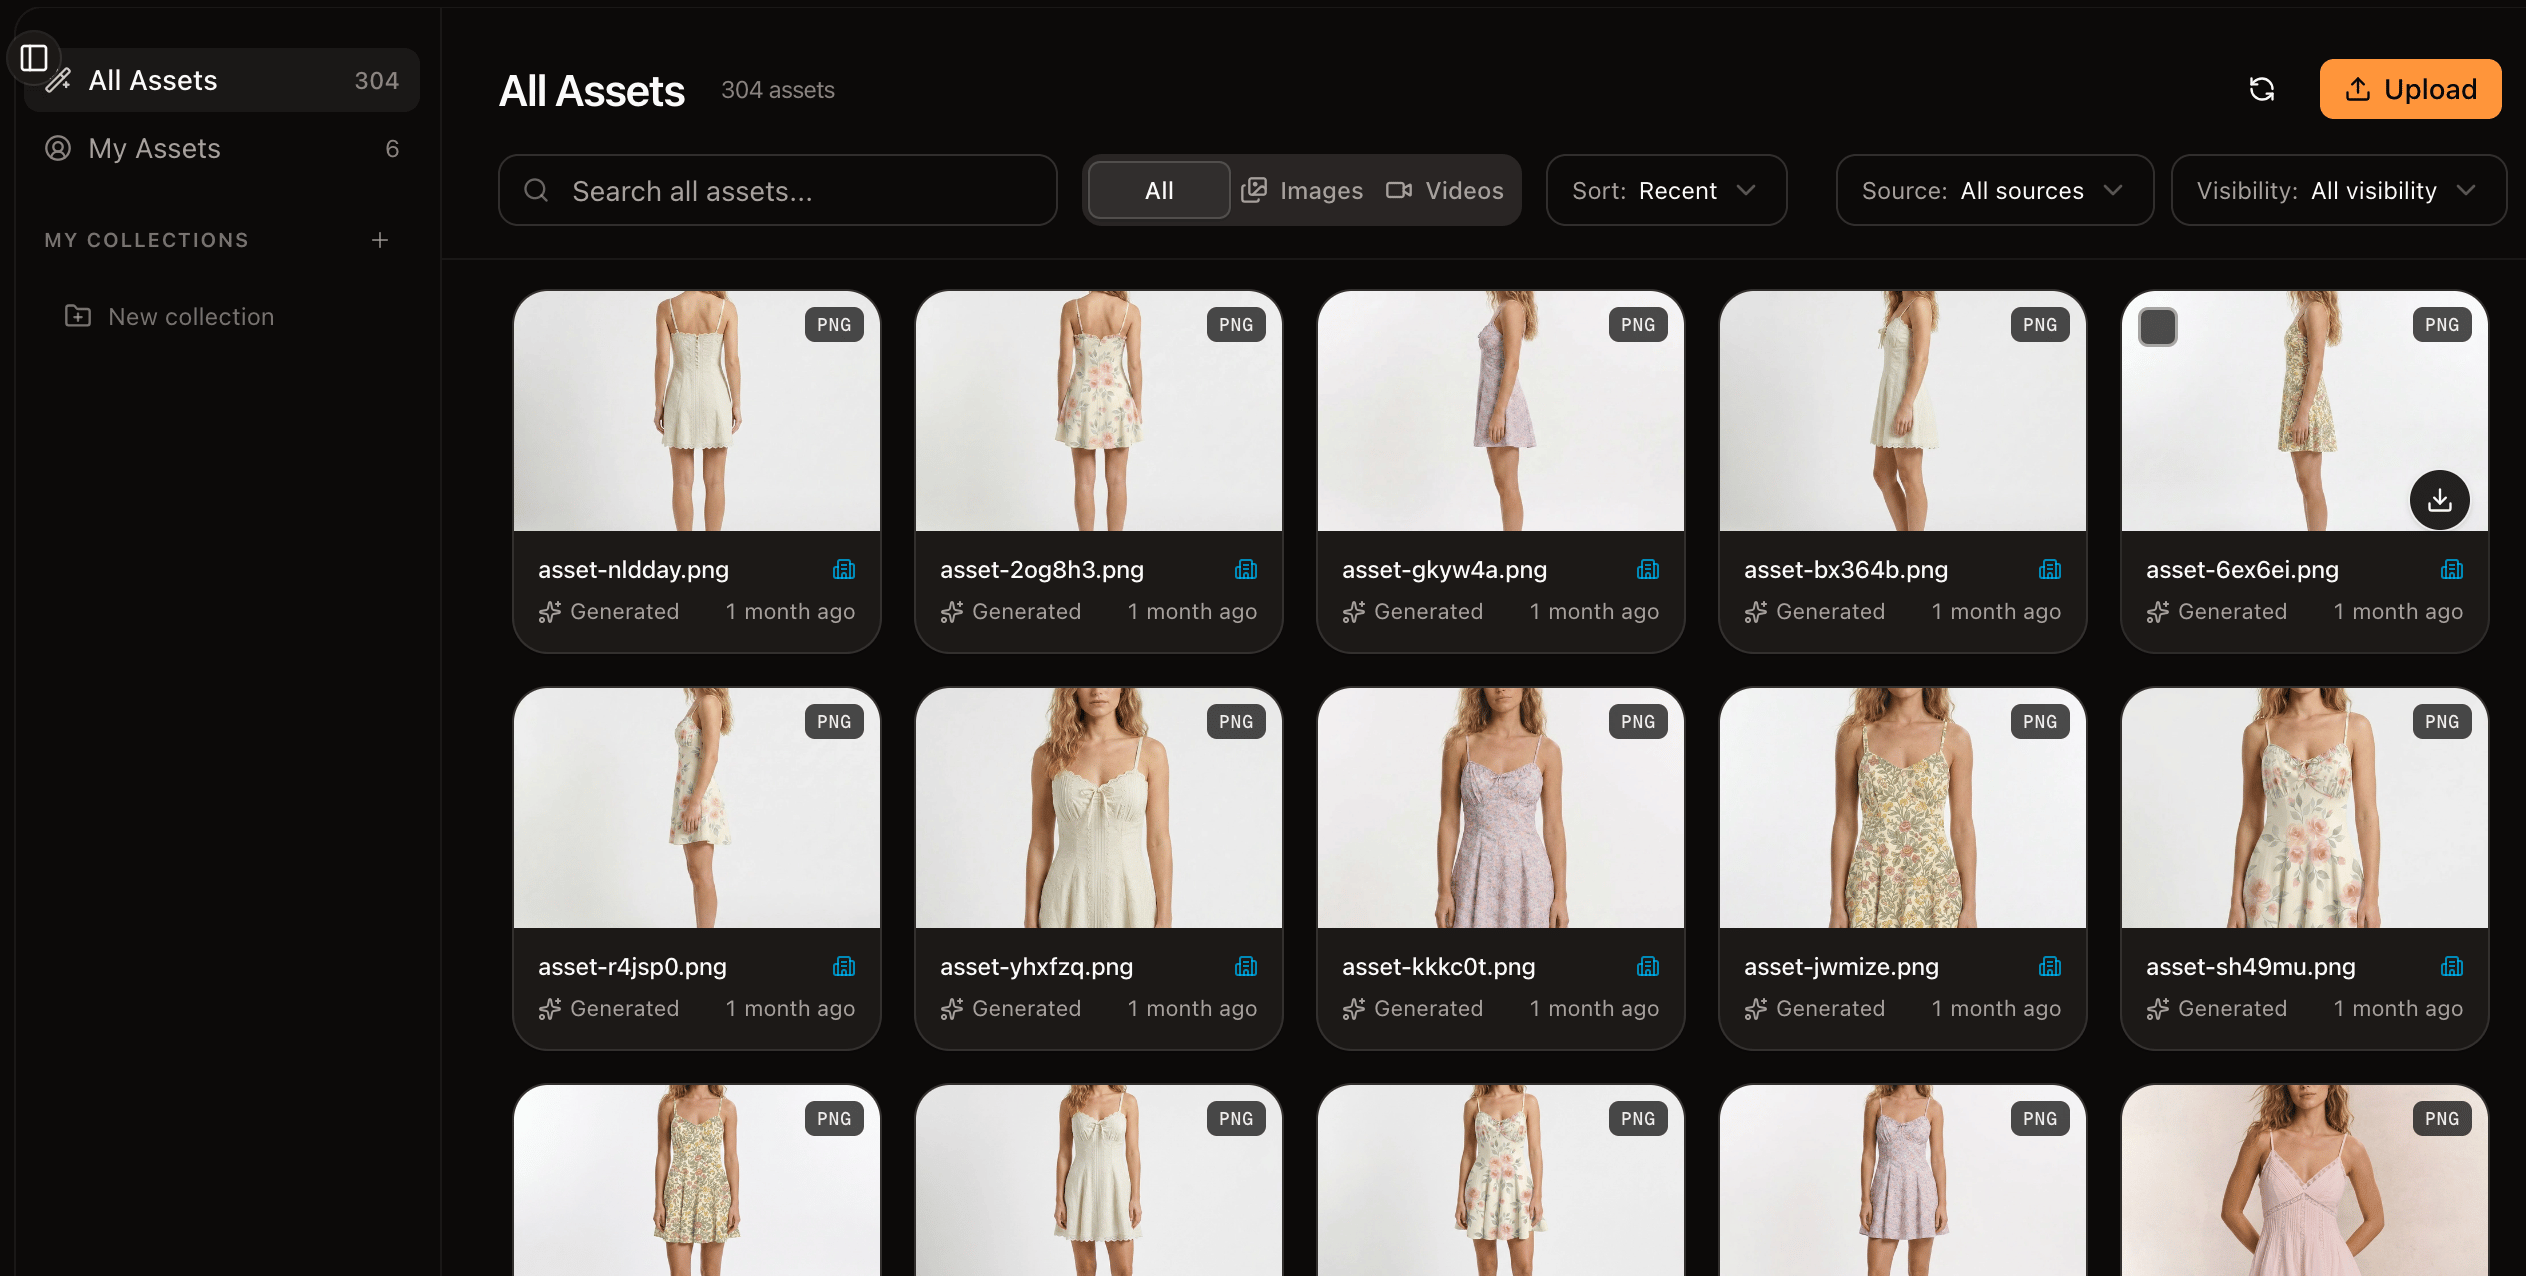Switch to the Images filter tab
Screen dimensions: 2526x1276
1302,190
